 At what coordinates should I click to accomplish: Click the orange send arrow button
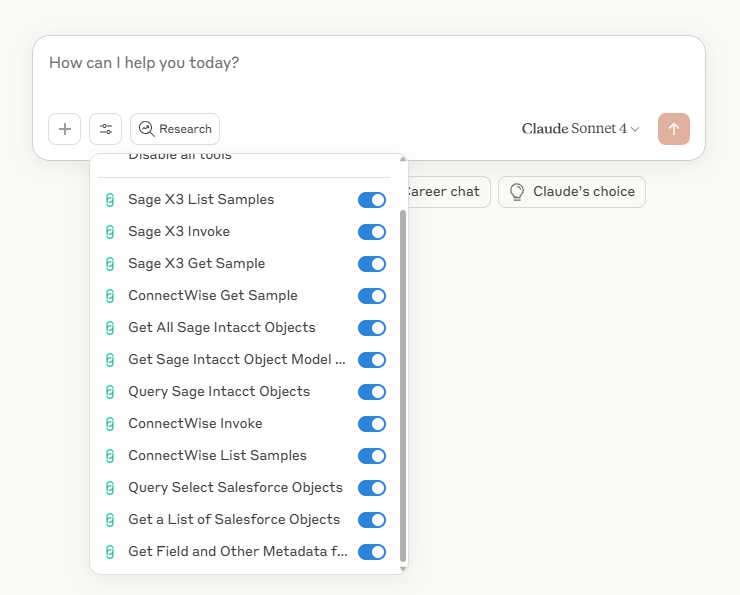click(x=673, y=129)
